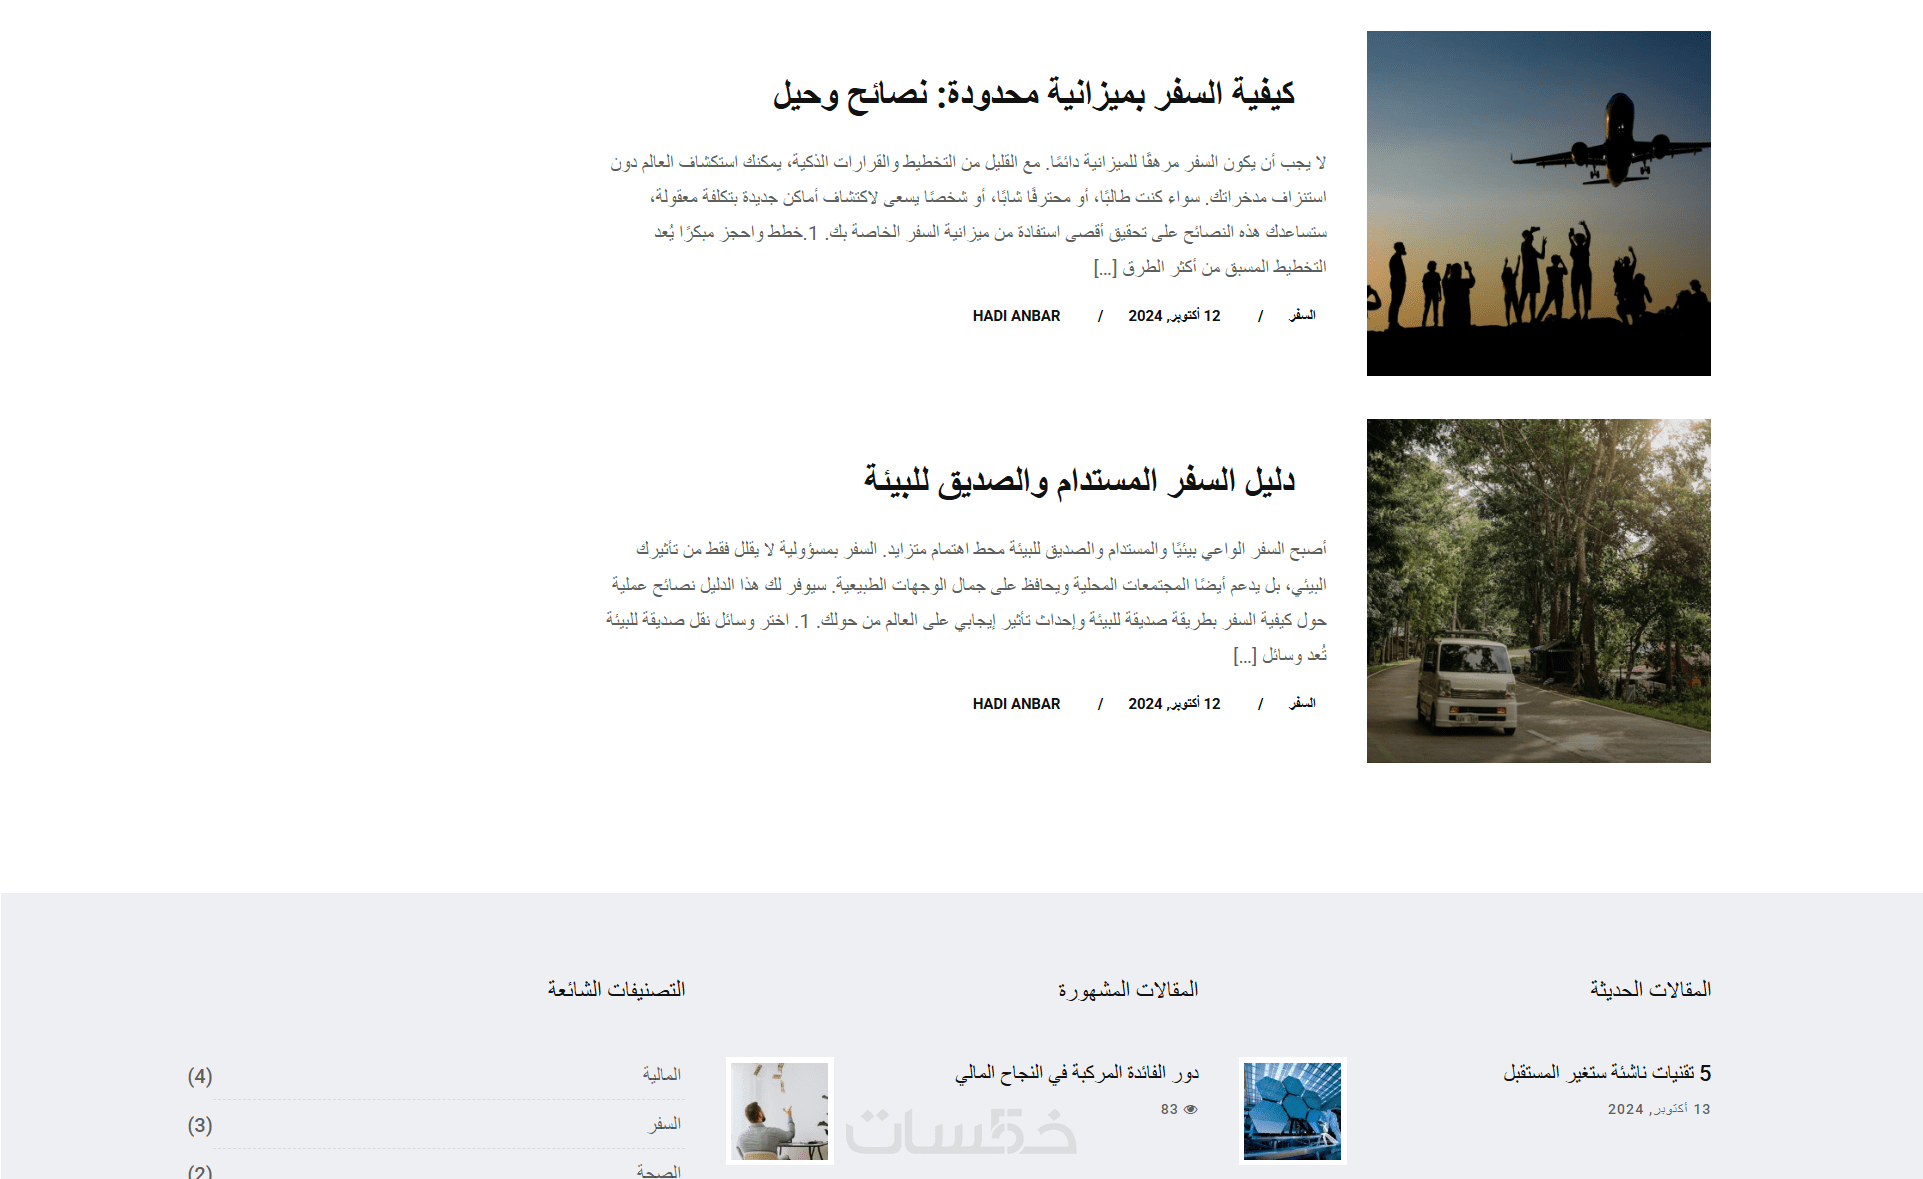Viewport: 1923px width, 1179px height.
Task: Select الصحة category in footer list
Action: (x=659, y=1171)
